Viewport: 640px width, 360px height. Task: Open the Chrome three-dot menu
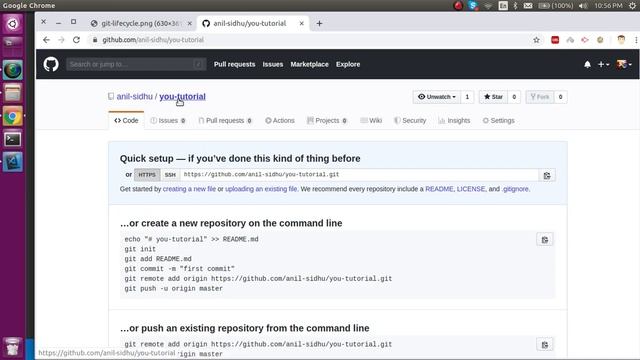[636, 40]
